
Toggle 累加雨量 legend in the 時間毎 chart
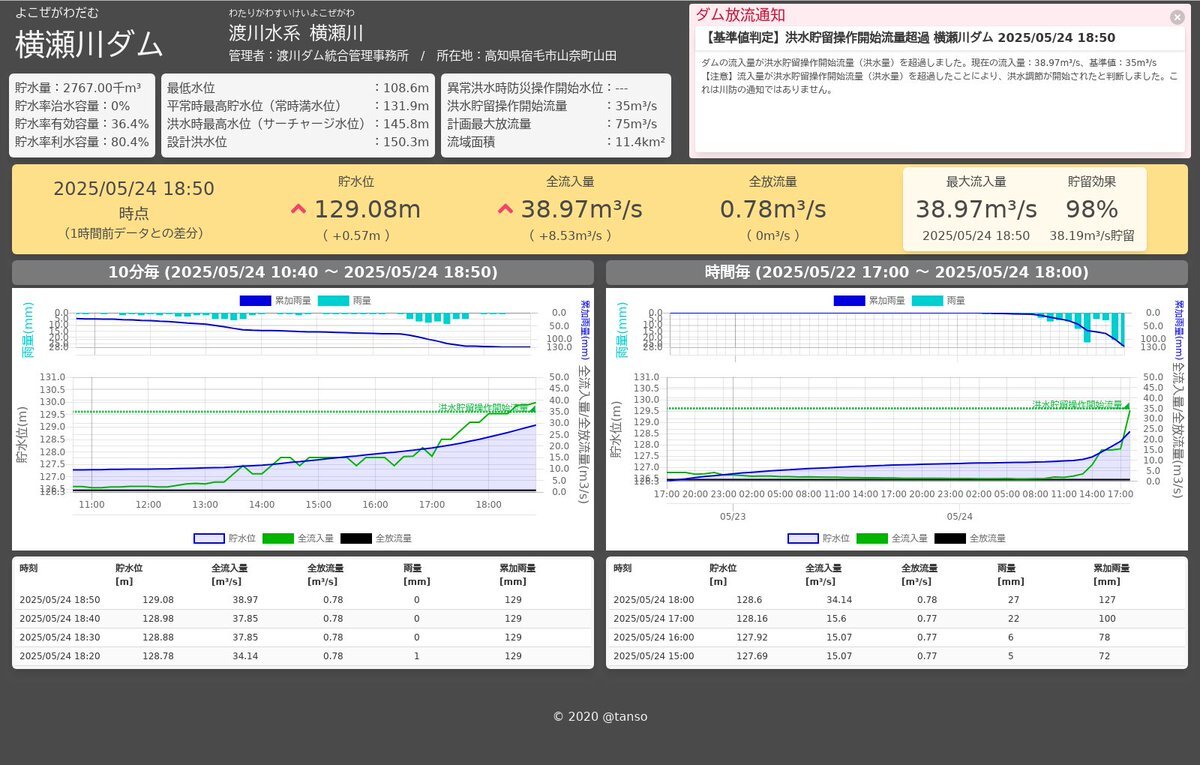[870, 300]
